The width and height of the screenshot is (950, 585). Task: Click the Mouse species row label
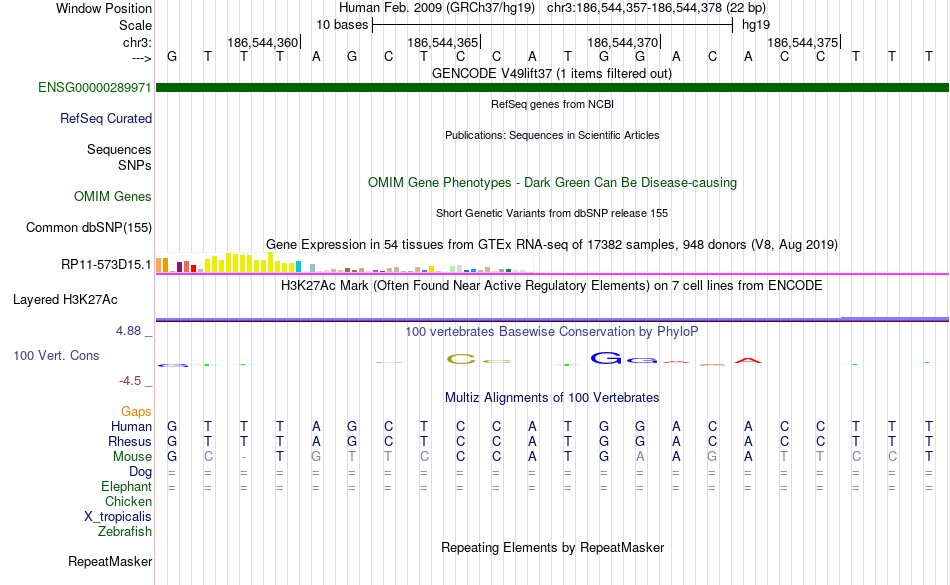point(132,457)
